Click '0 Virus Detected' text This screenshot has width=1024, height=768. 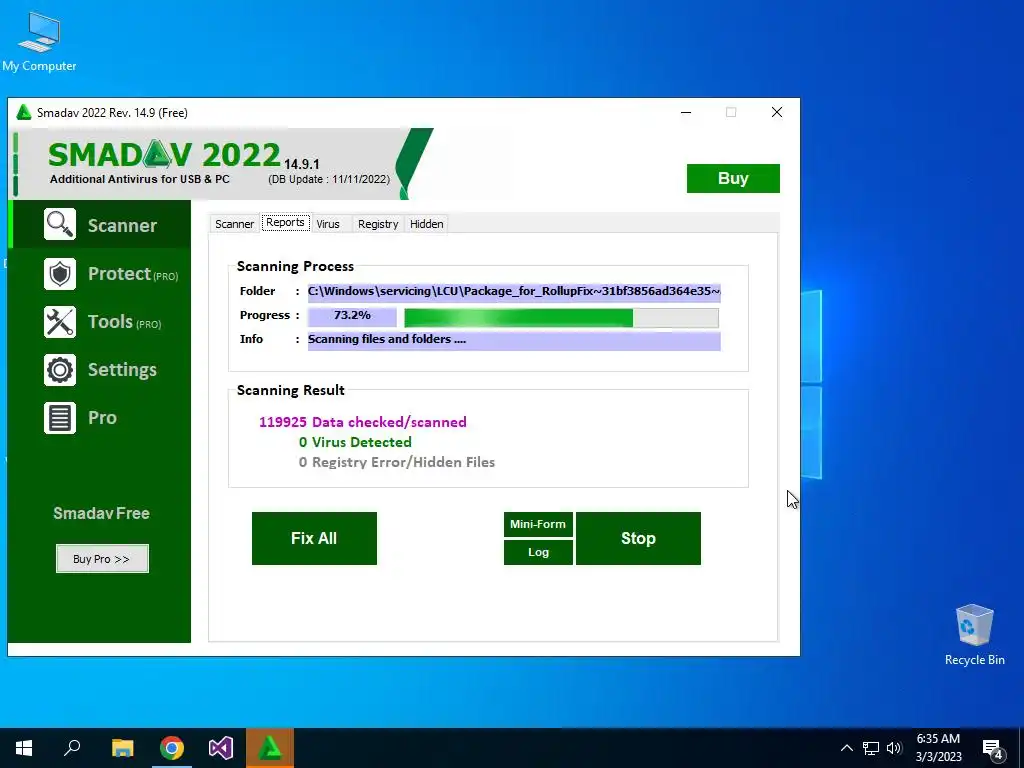(x=355, y=442)
